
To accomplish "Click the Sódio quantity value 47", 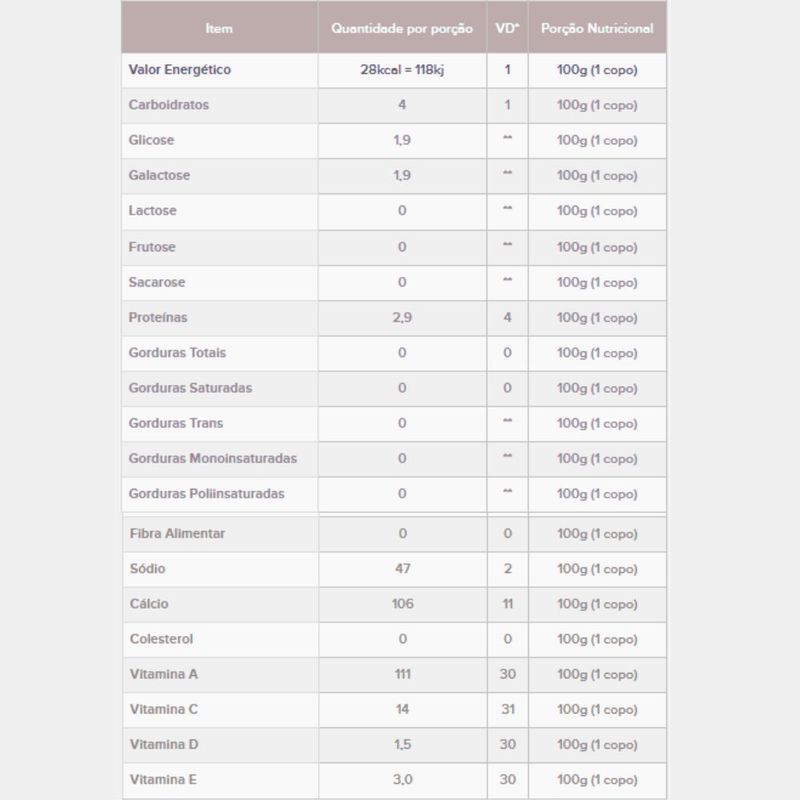I will pyautogui.click(x=402, y=569).
